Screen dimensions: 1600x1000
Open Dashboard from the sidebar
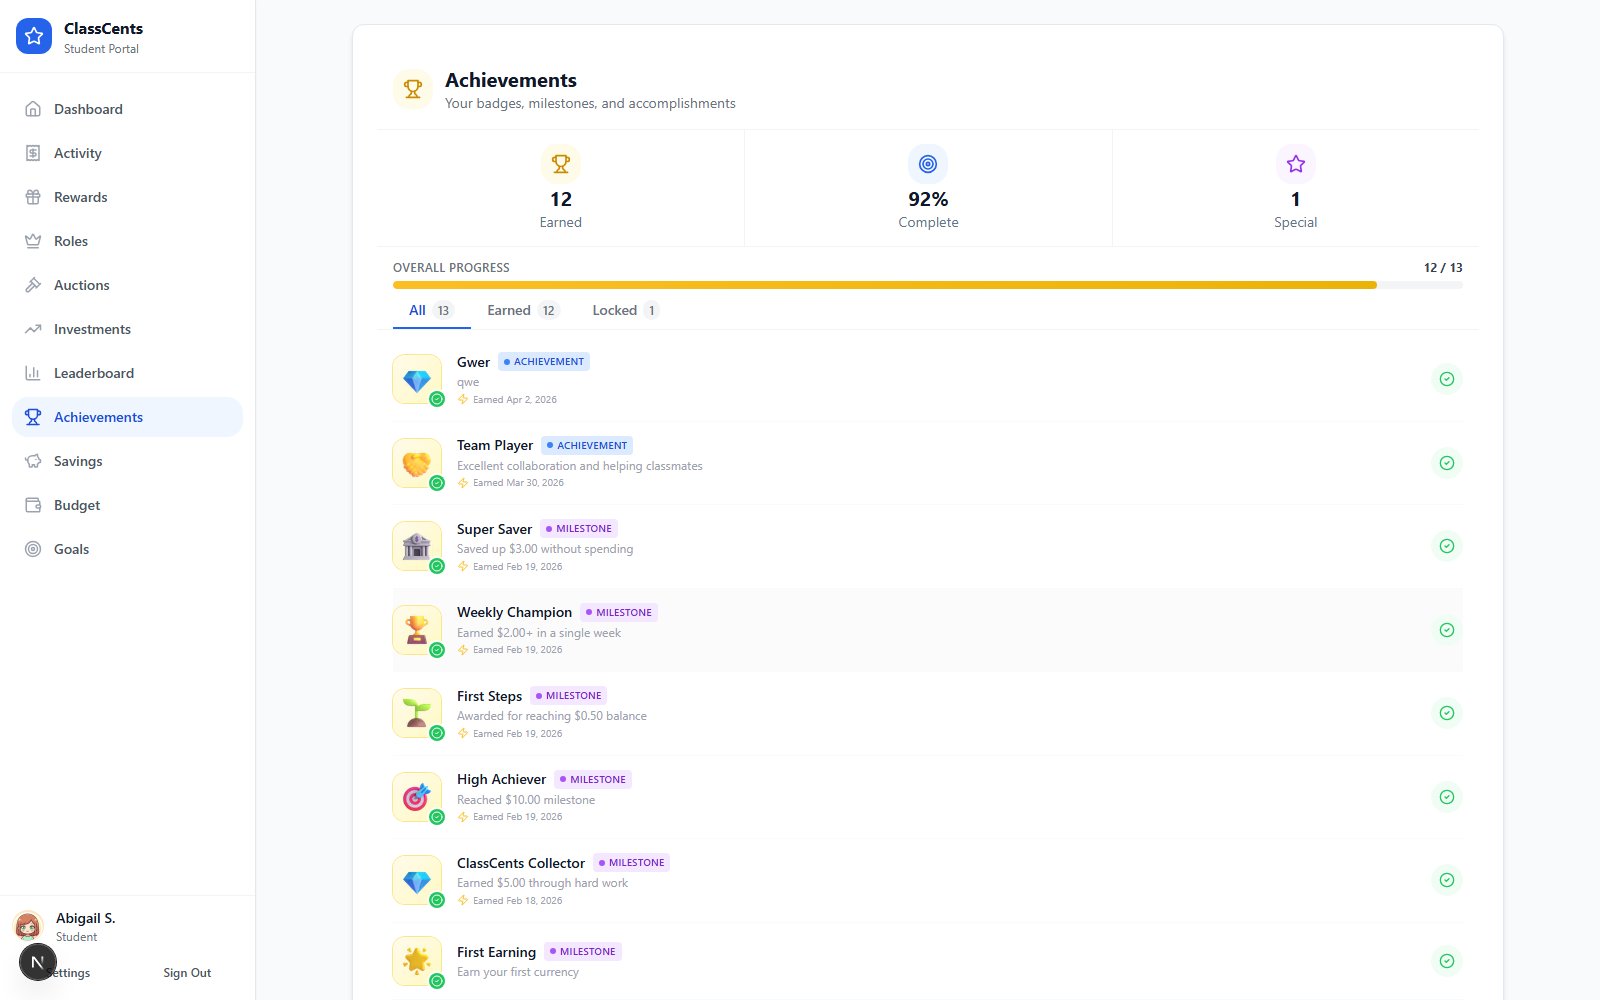pyautogui.click(x=127, y=109)
